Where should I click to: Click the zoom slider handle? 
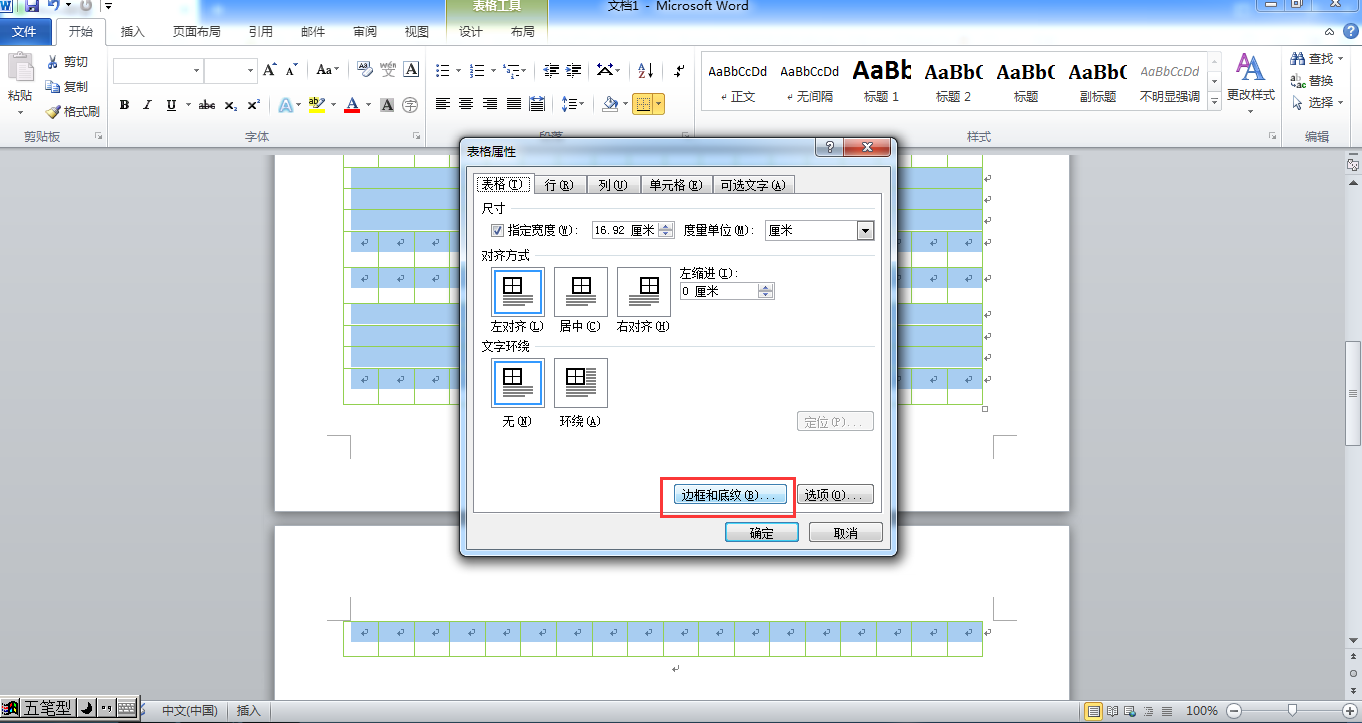(x=1293, y=710)
